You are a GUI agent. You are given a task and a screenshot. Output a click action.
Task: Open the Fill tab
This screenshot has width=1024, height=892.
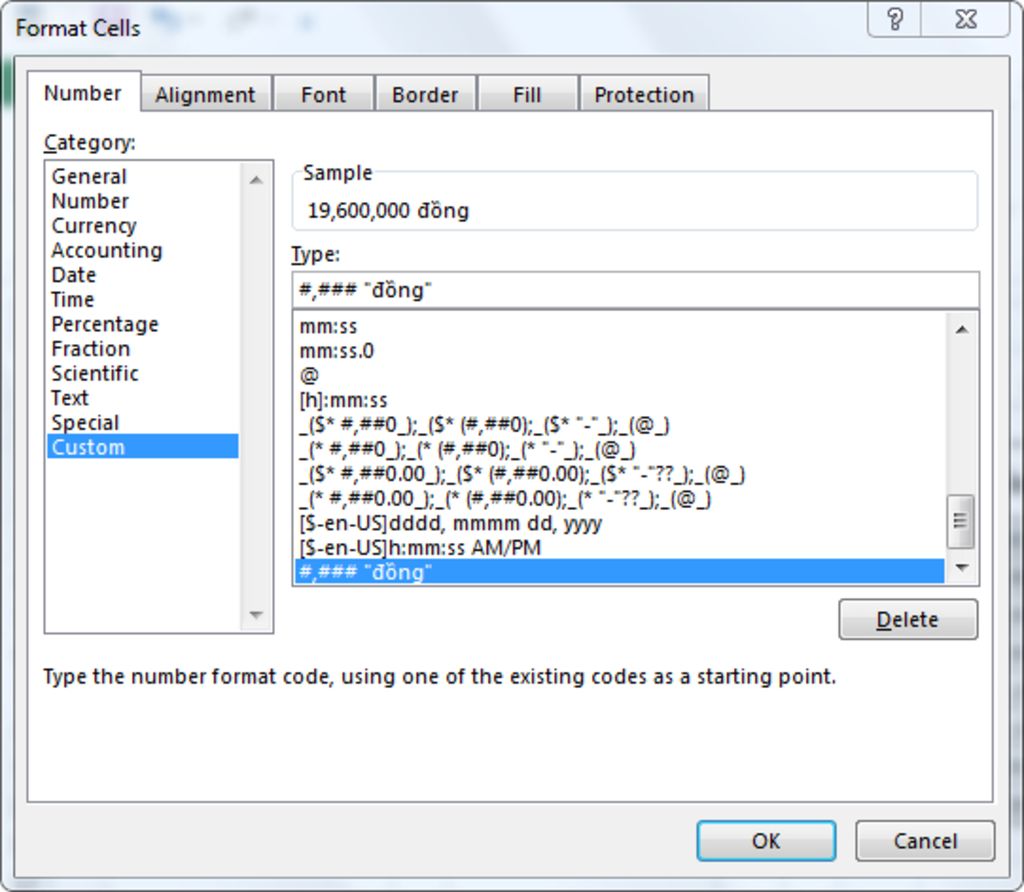(x=527, y=95)
